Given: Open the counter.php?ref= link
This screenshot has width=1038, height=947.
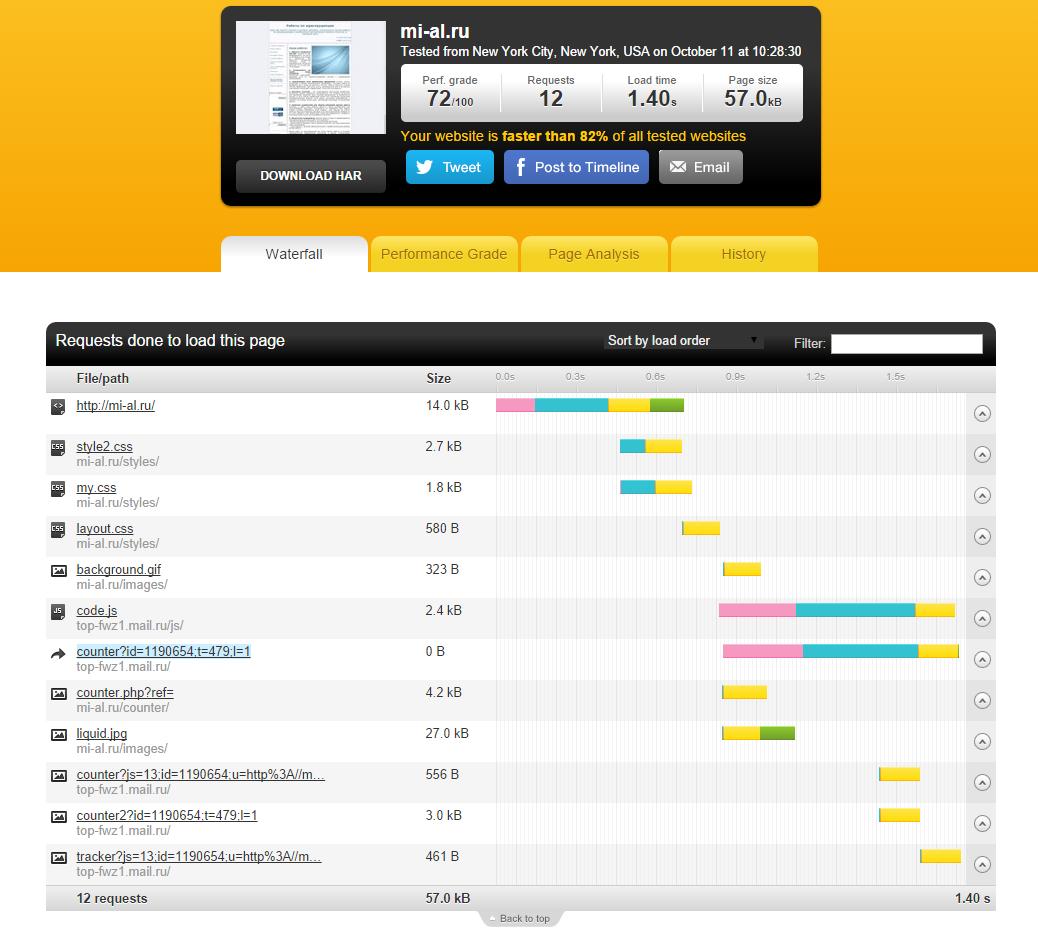Looking at the screenshot, I should point(125,693).
